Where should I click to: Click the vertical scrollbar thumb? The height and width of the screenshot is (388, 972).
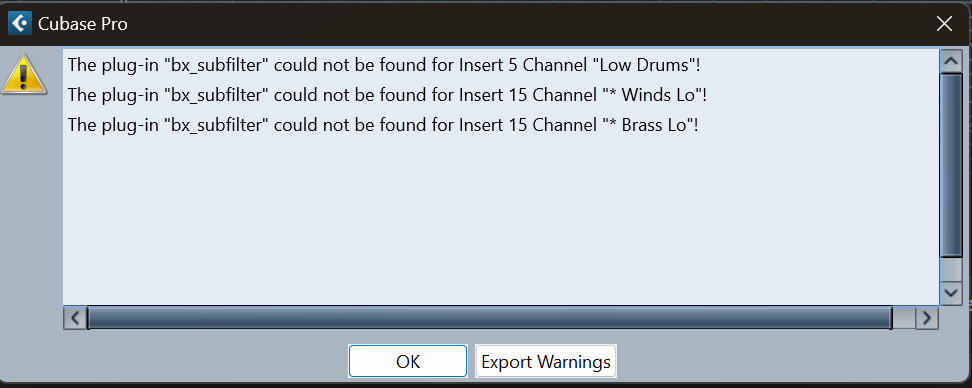pyautogui.click(x=950, y=164)
